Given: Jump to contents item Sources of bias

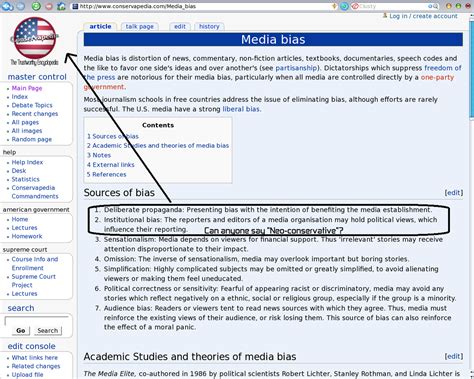Looking at the screenshot, I should (113, 136).
